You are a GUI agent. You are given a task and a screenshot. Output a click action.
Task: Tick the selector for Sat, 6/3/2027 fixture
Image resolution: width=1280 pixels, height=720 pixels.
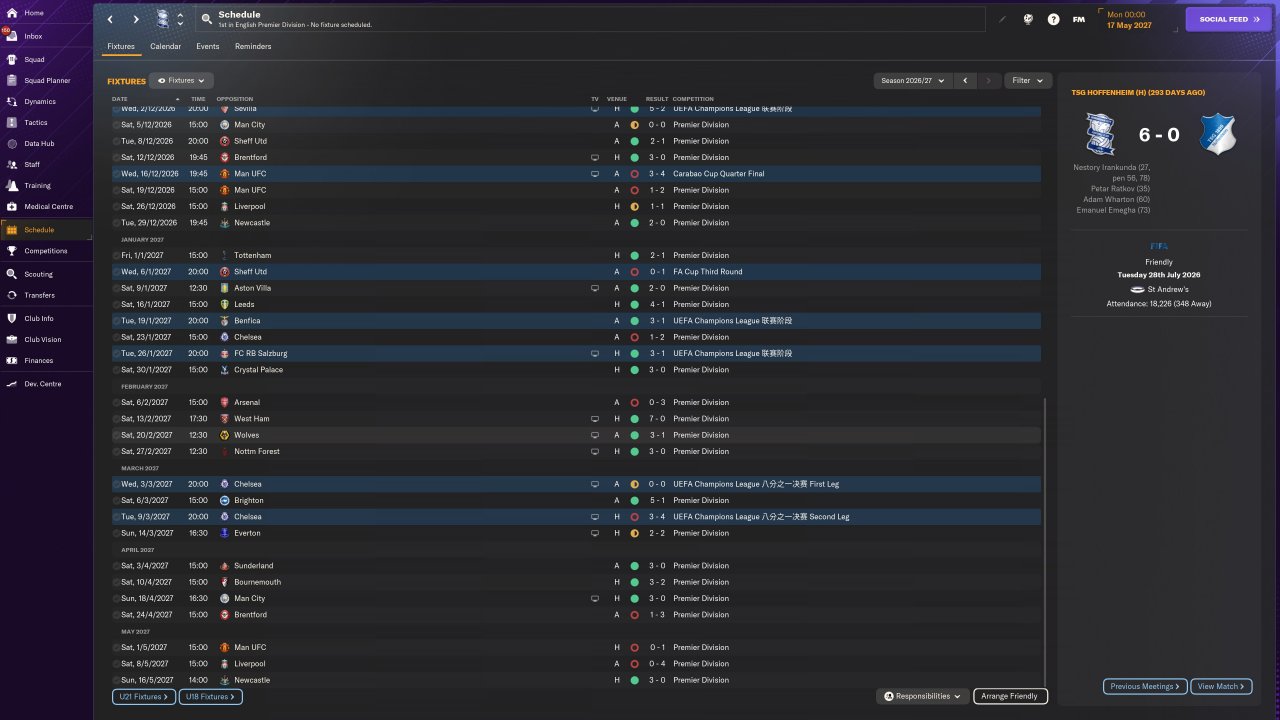pos(116,500)
